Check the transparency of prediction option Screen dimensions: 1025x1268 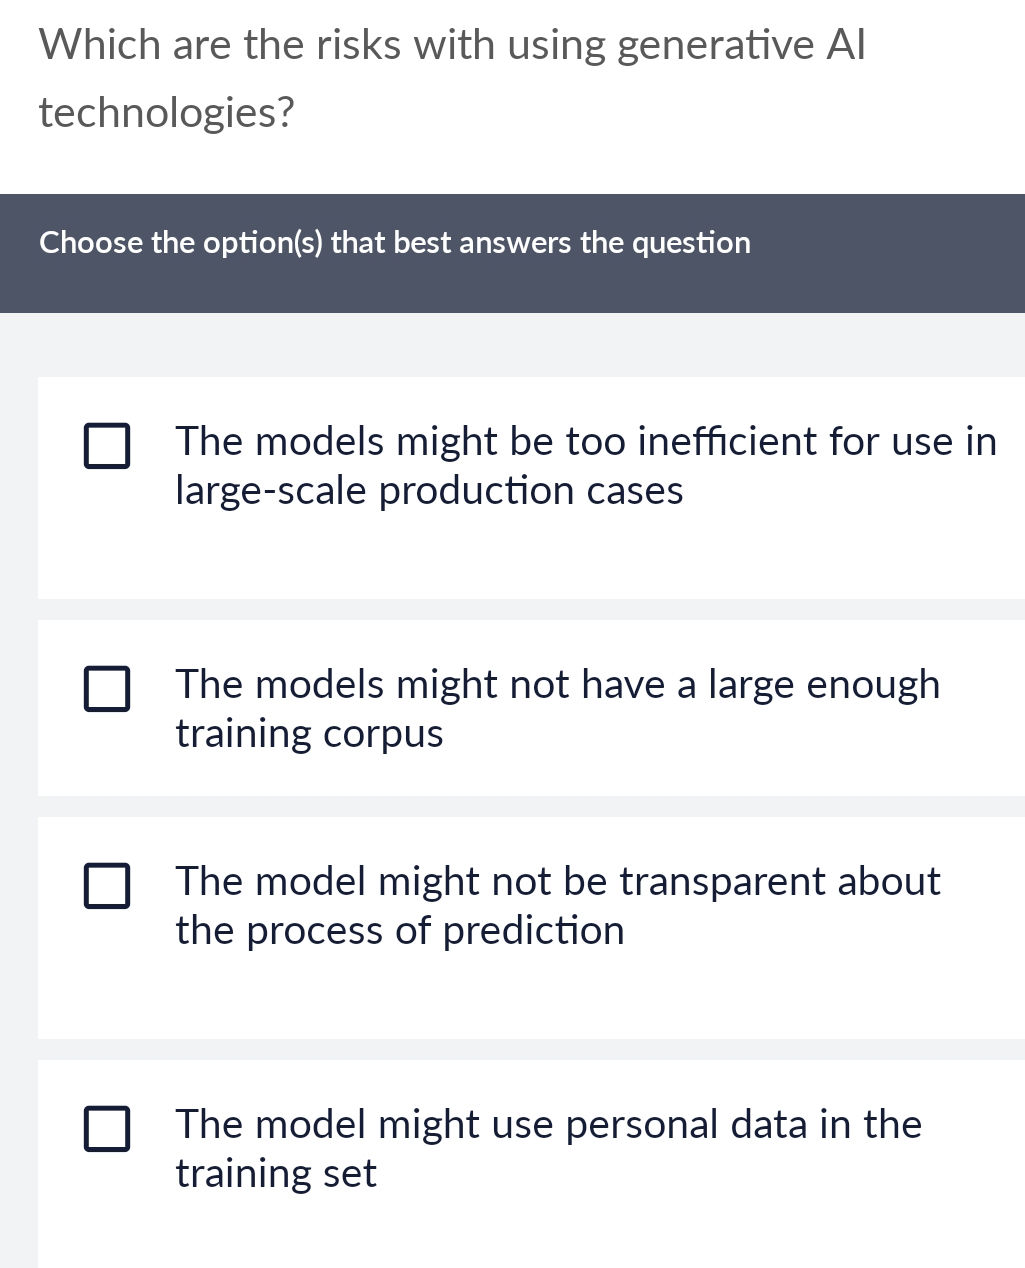point(107,886)
